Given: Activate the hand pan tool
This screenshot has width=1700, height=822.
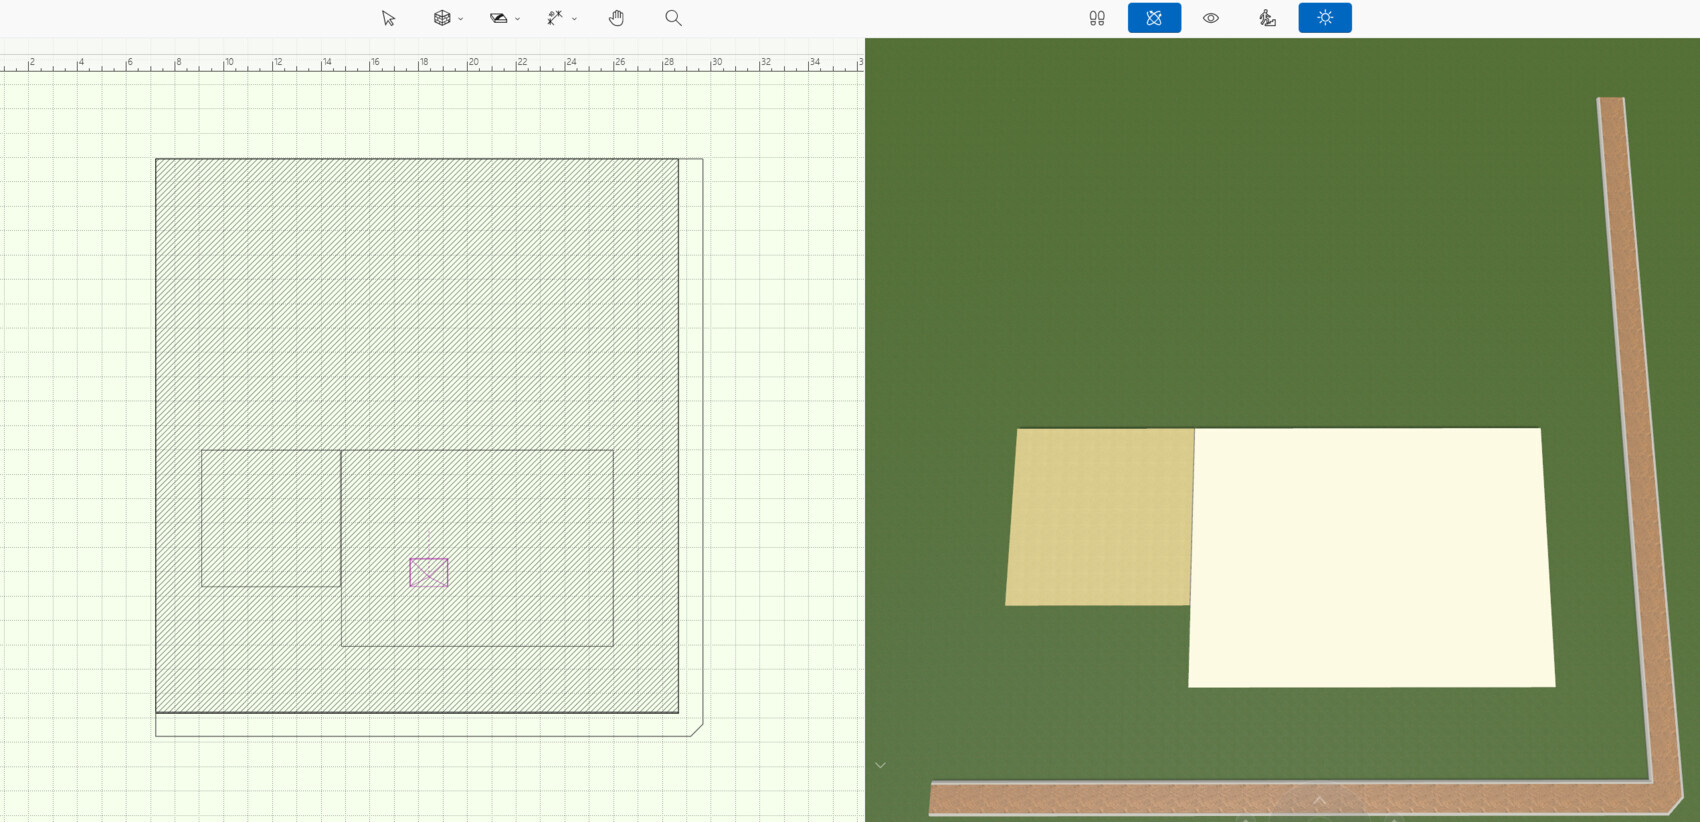Looking at the screenshot, I should coord(617,18).
